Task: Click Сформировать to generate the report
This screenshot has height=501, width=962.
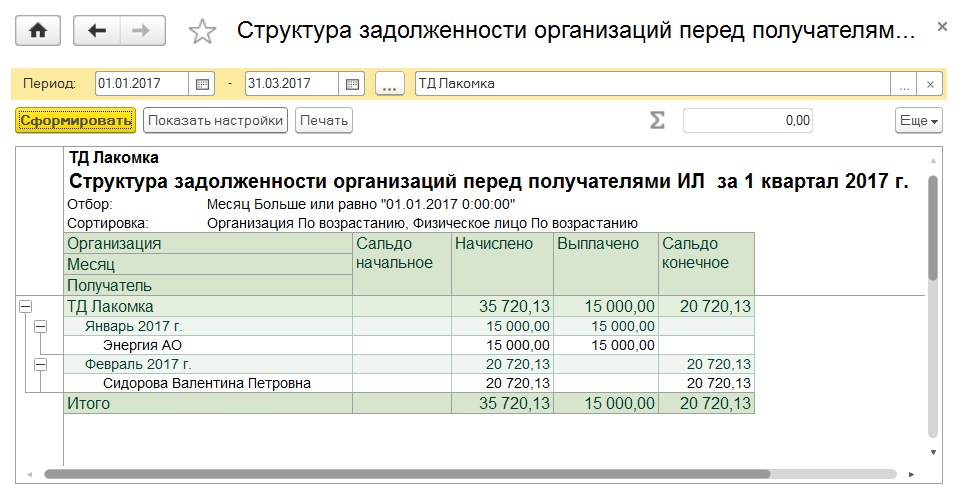Action: 75,121
